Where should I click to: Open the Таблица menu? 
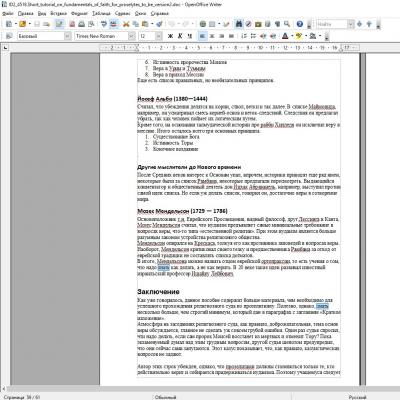(x=101, y=13)
